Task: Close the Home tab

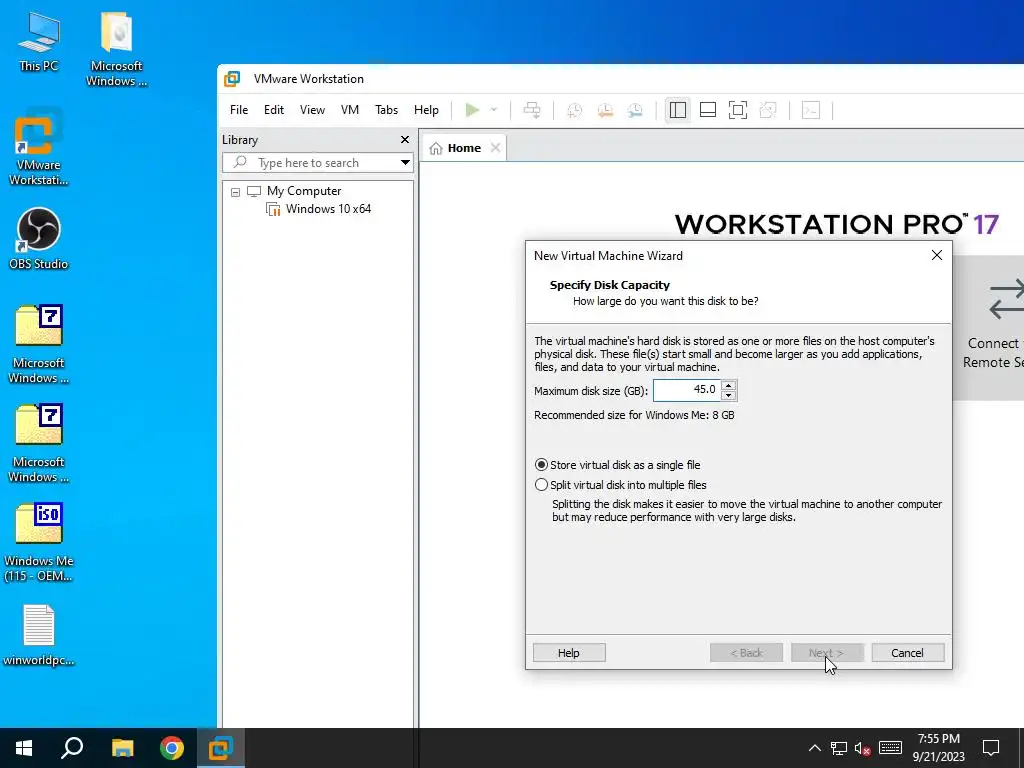Action: [496, 148]
